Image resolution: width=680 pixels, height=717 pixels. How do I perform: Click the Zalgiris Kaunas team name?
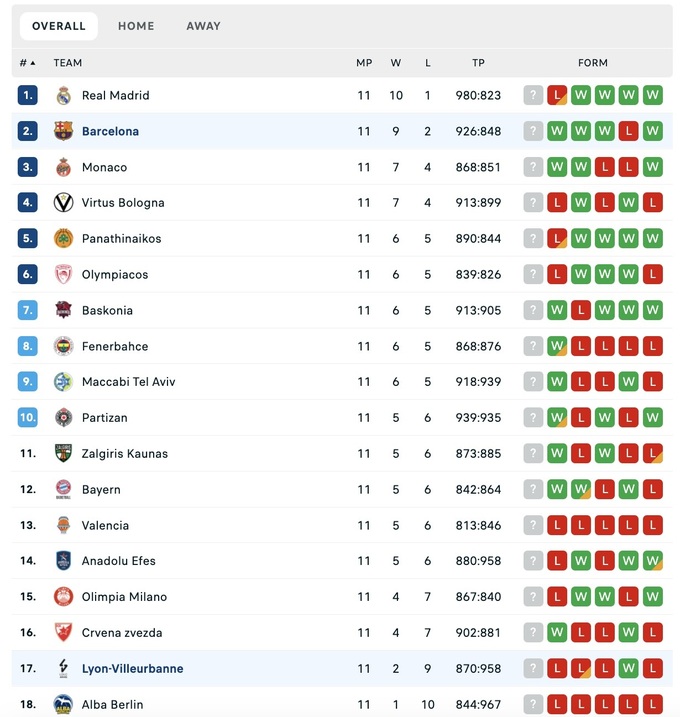click(125, 454)
